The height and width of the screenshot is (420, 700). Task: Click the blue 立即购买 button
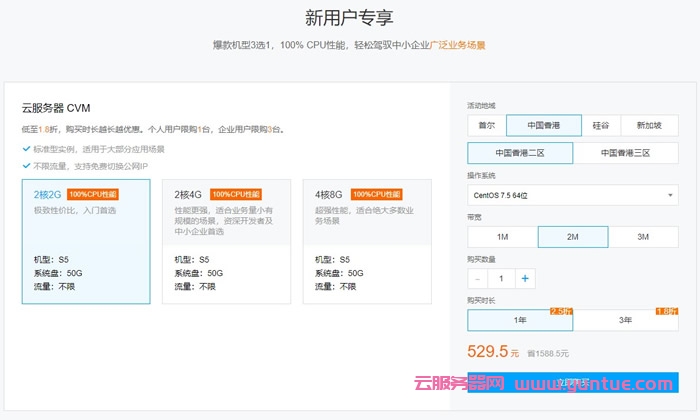pos(573,382)
